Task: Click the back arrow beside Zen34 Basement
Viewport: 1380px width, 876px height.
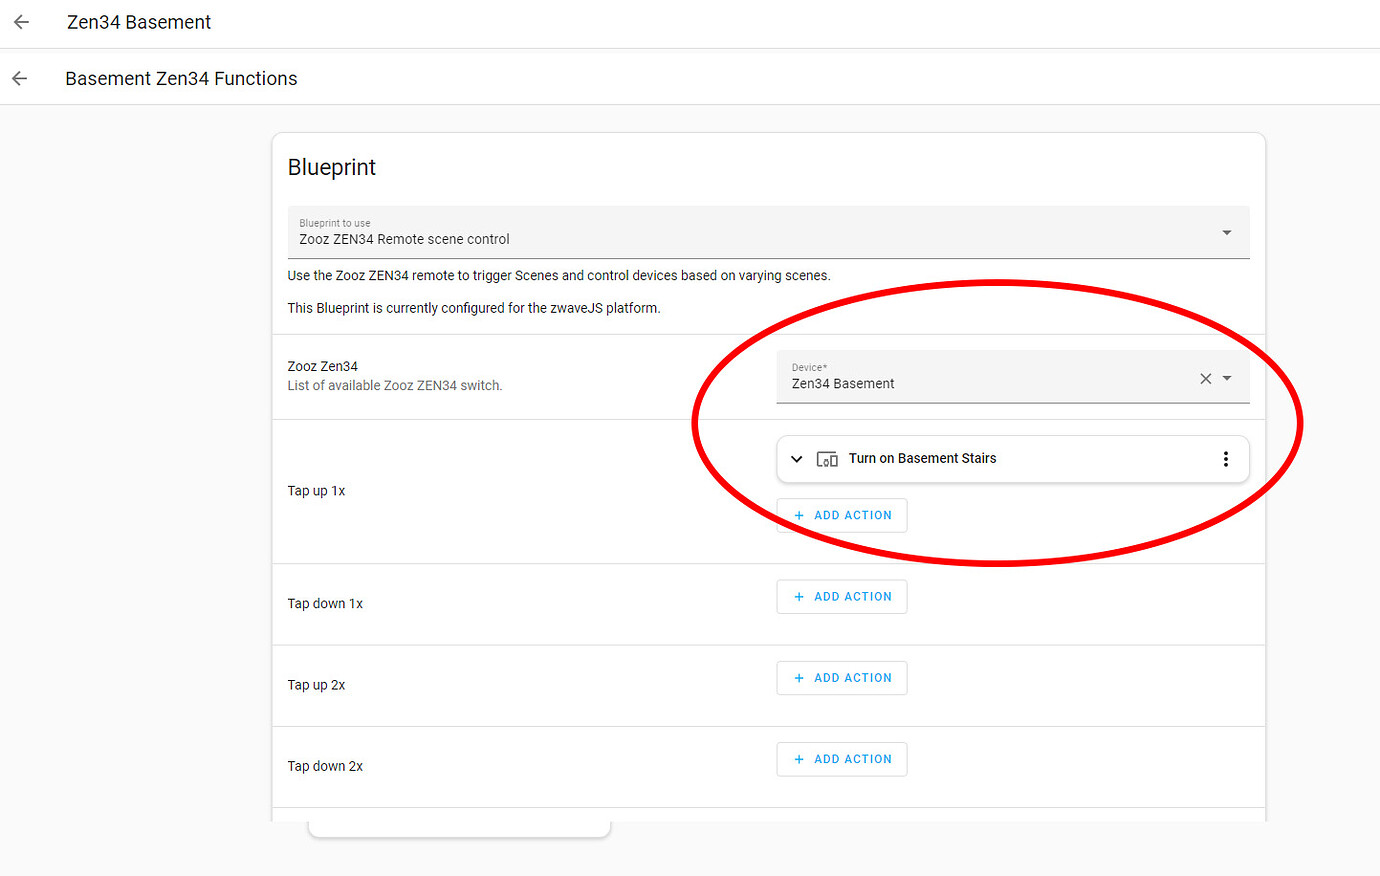Action: pos(20,22)
